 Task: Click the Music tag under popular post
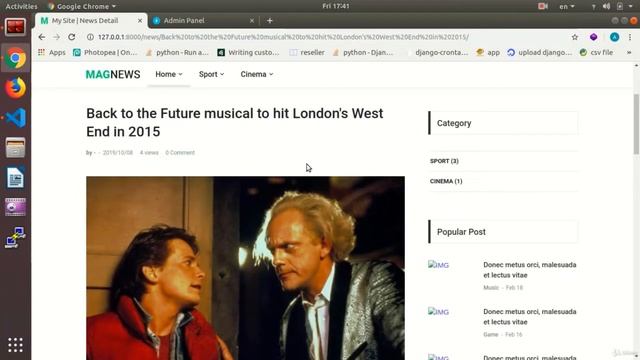(x=491, y=288)
